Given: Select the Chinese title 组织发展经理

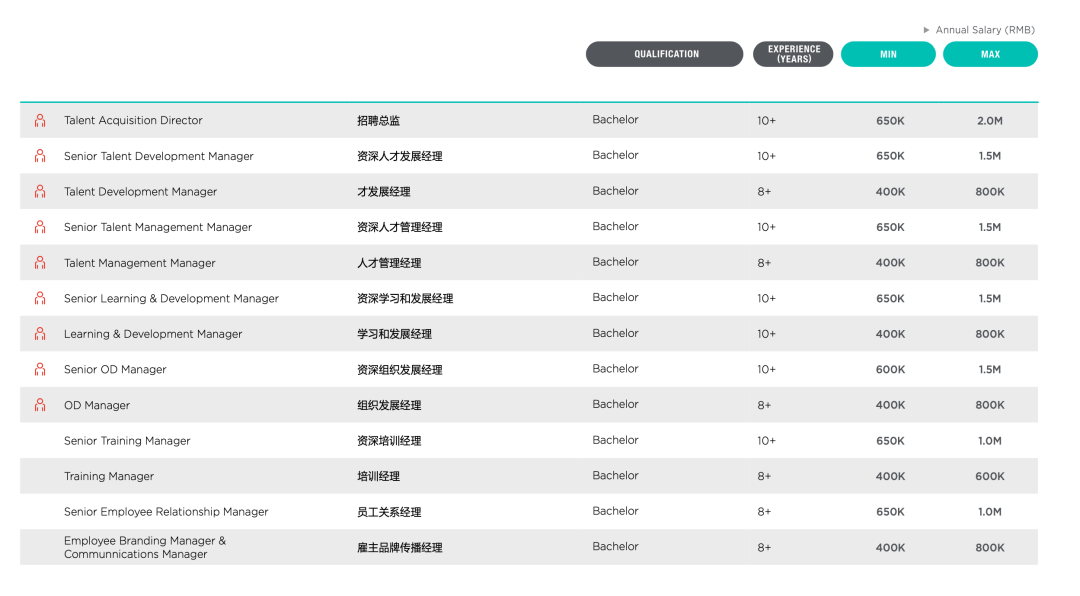Looking at the screenshot, I should [389, 405].
